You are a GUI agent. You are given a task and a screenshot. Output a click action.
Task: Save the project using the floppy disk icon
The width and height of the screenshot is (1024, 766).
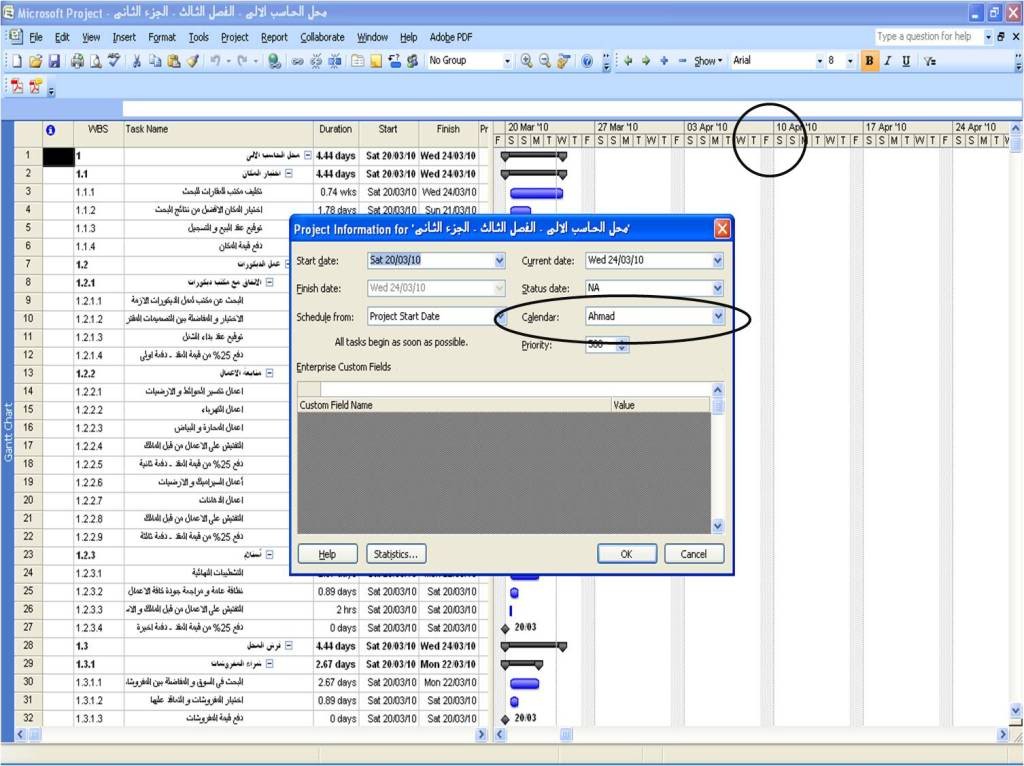54,61
